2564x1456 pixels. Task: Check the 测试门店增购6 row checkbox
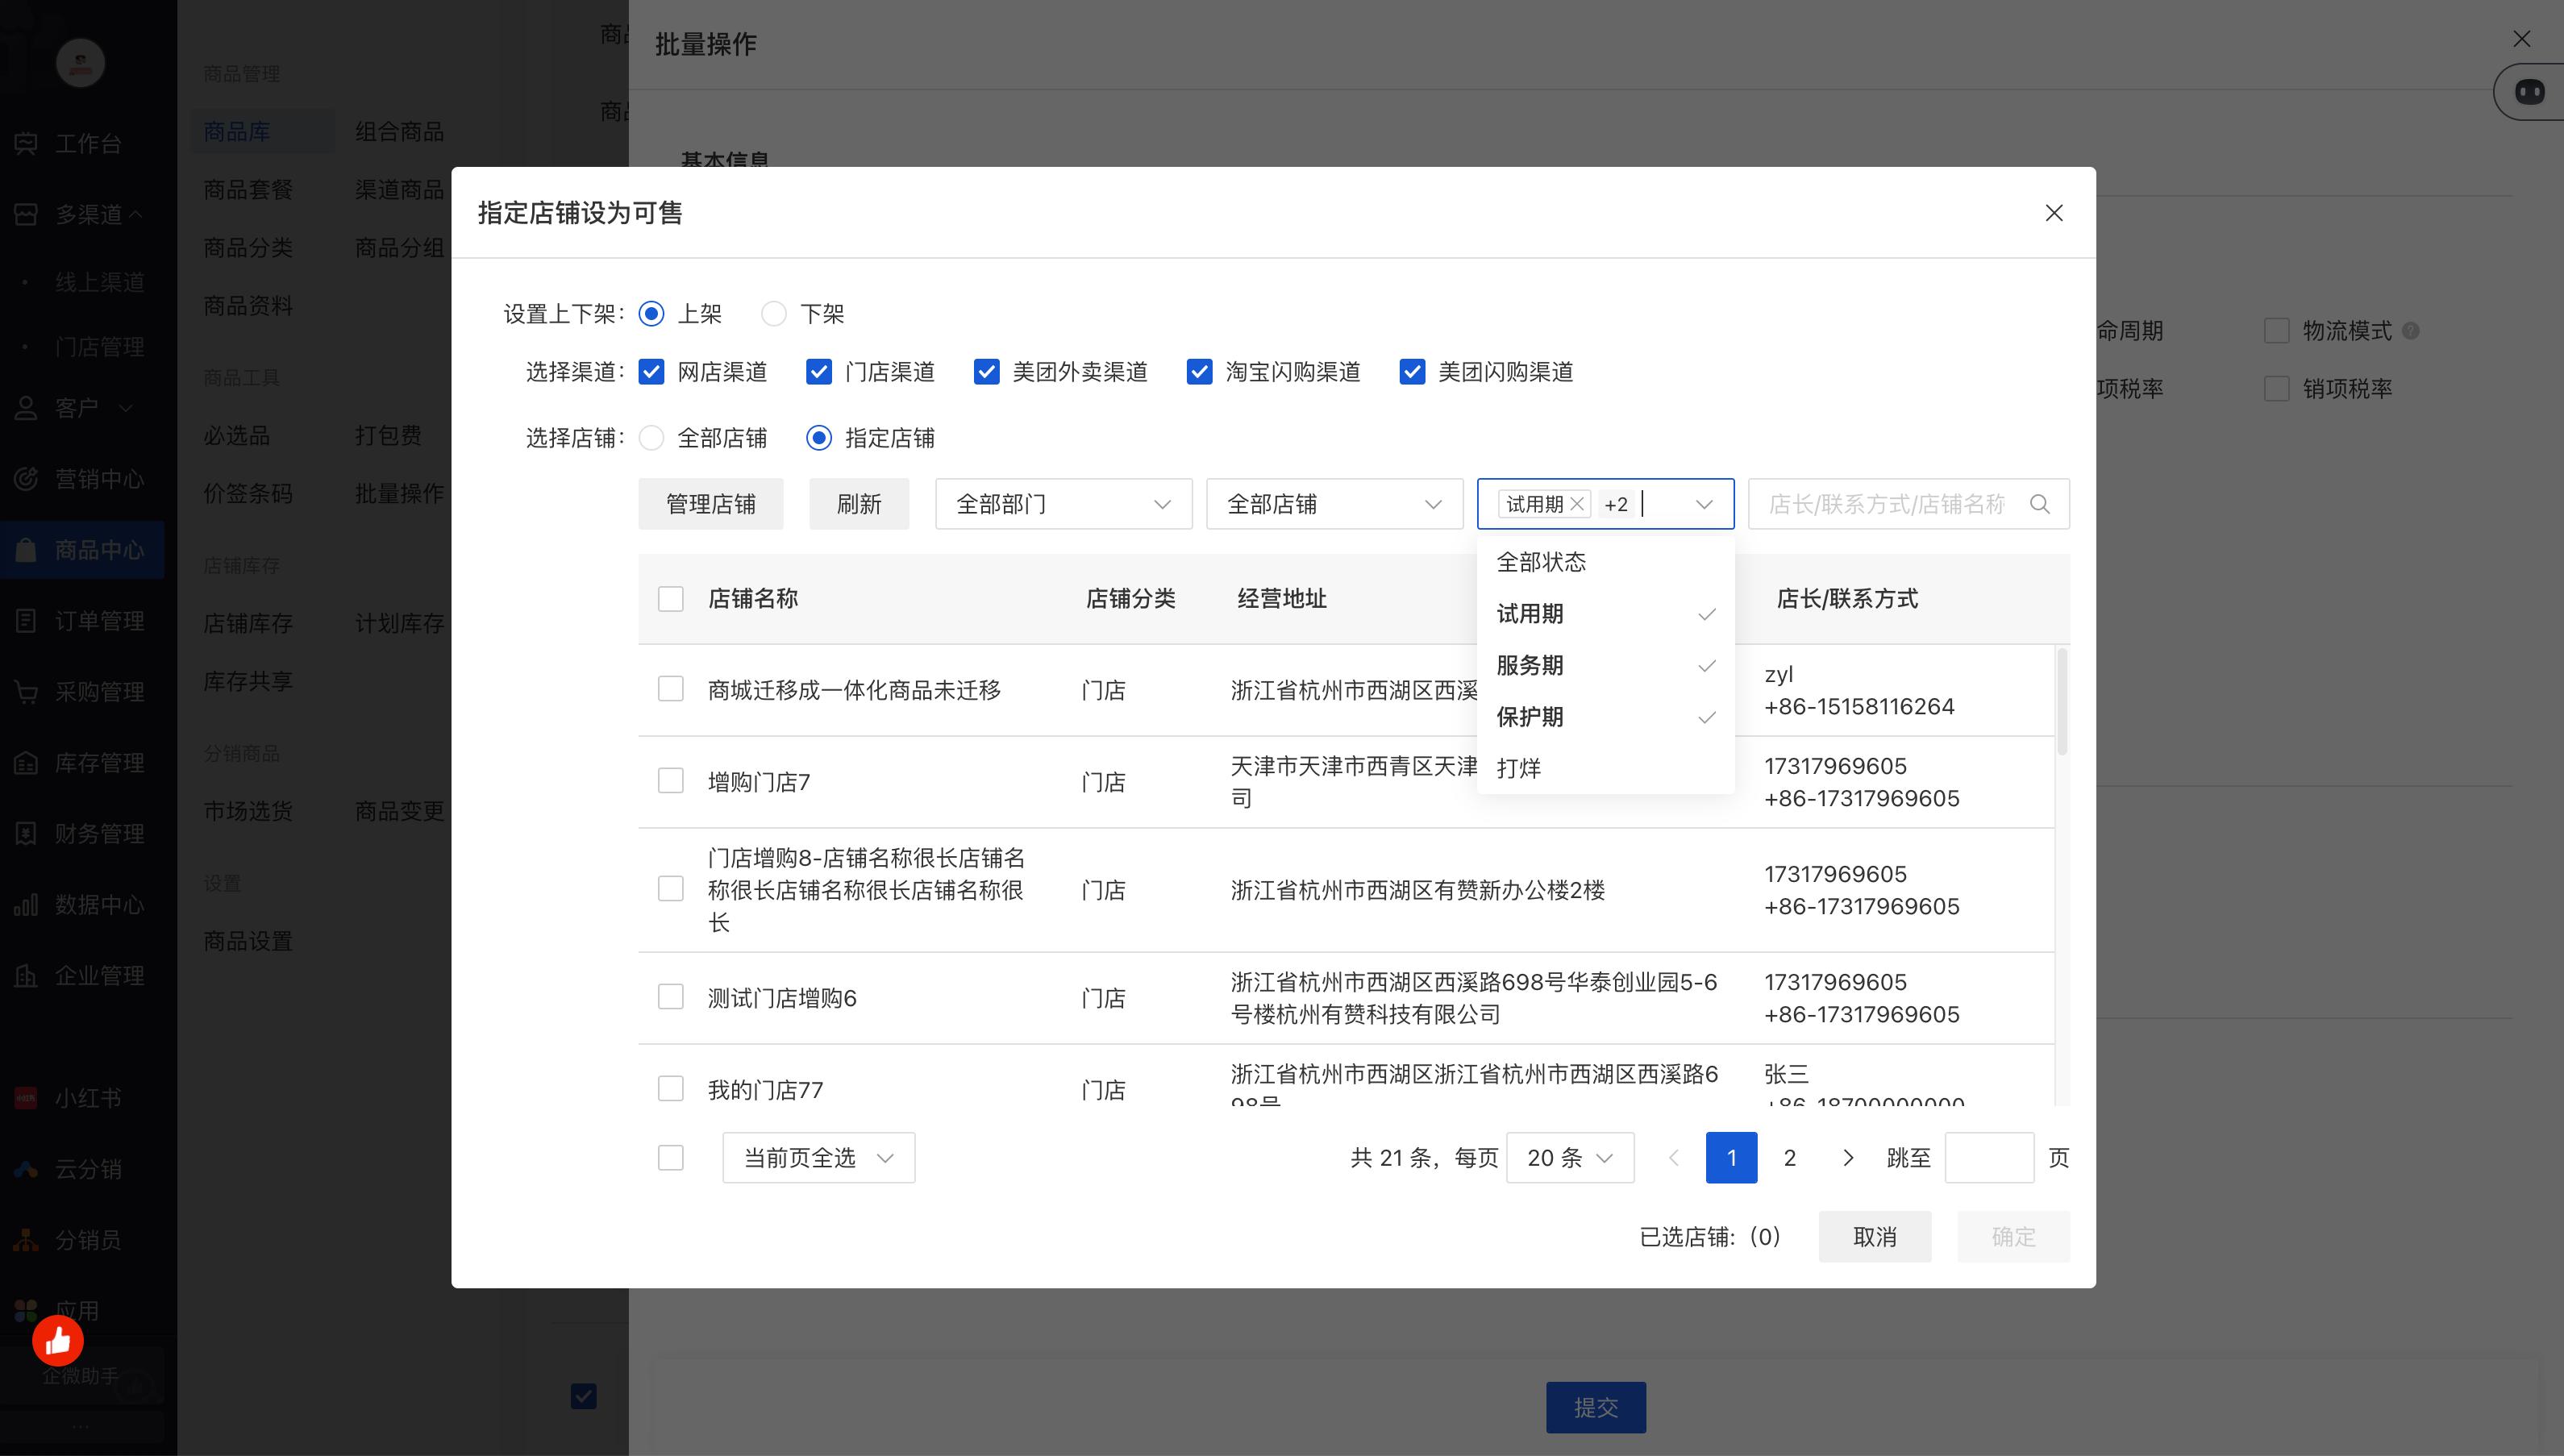[x=671, y=997]
